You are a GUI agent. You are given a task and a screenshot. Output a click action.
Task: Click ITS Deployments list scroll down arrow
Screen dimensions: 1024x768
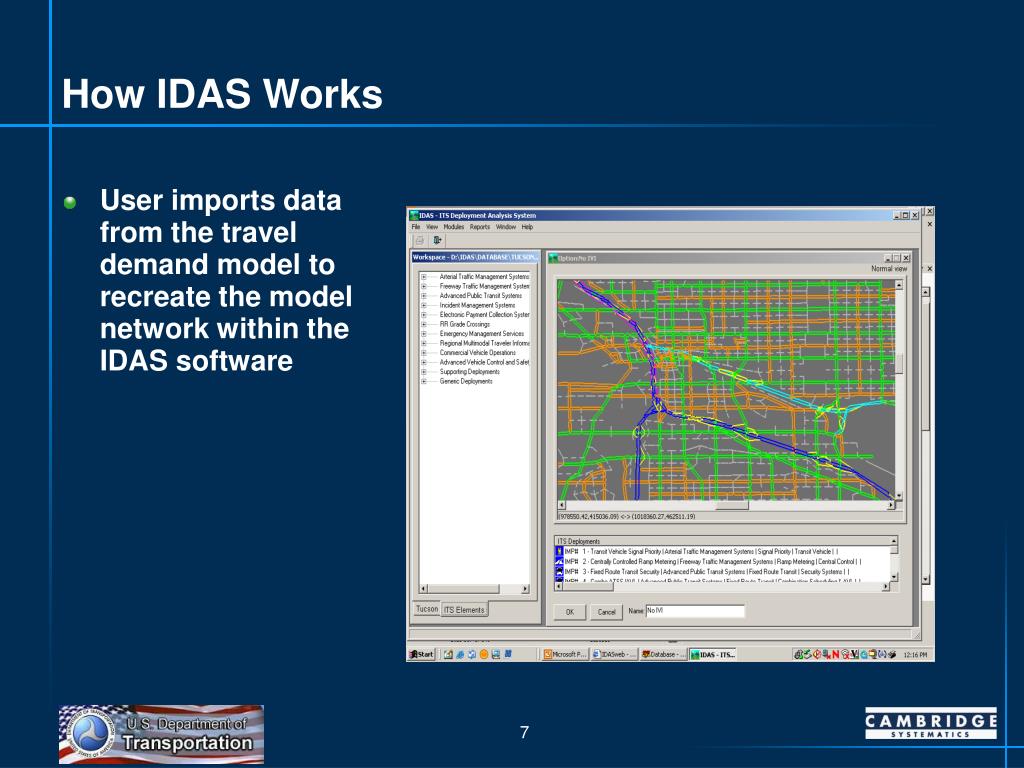(894, 577)
